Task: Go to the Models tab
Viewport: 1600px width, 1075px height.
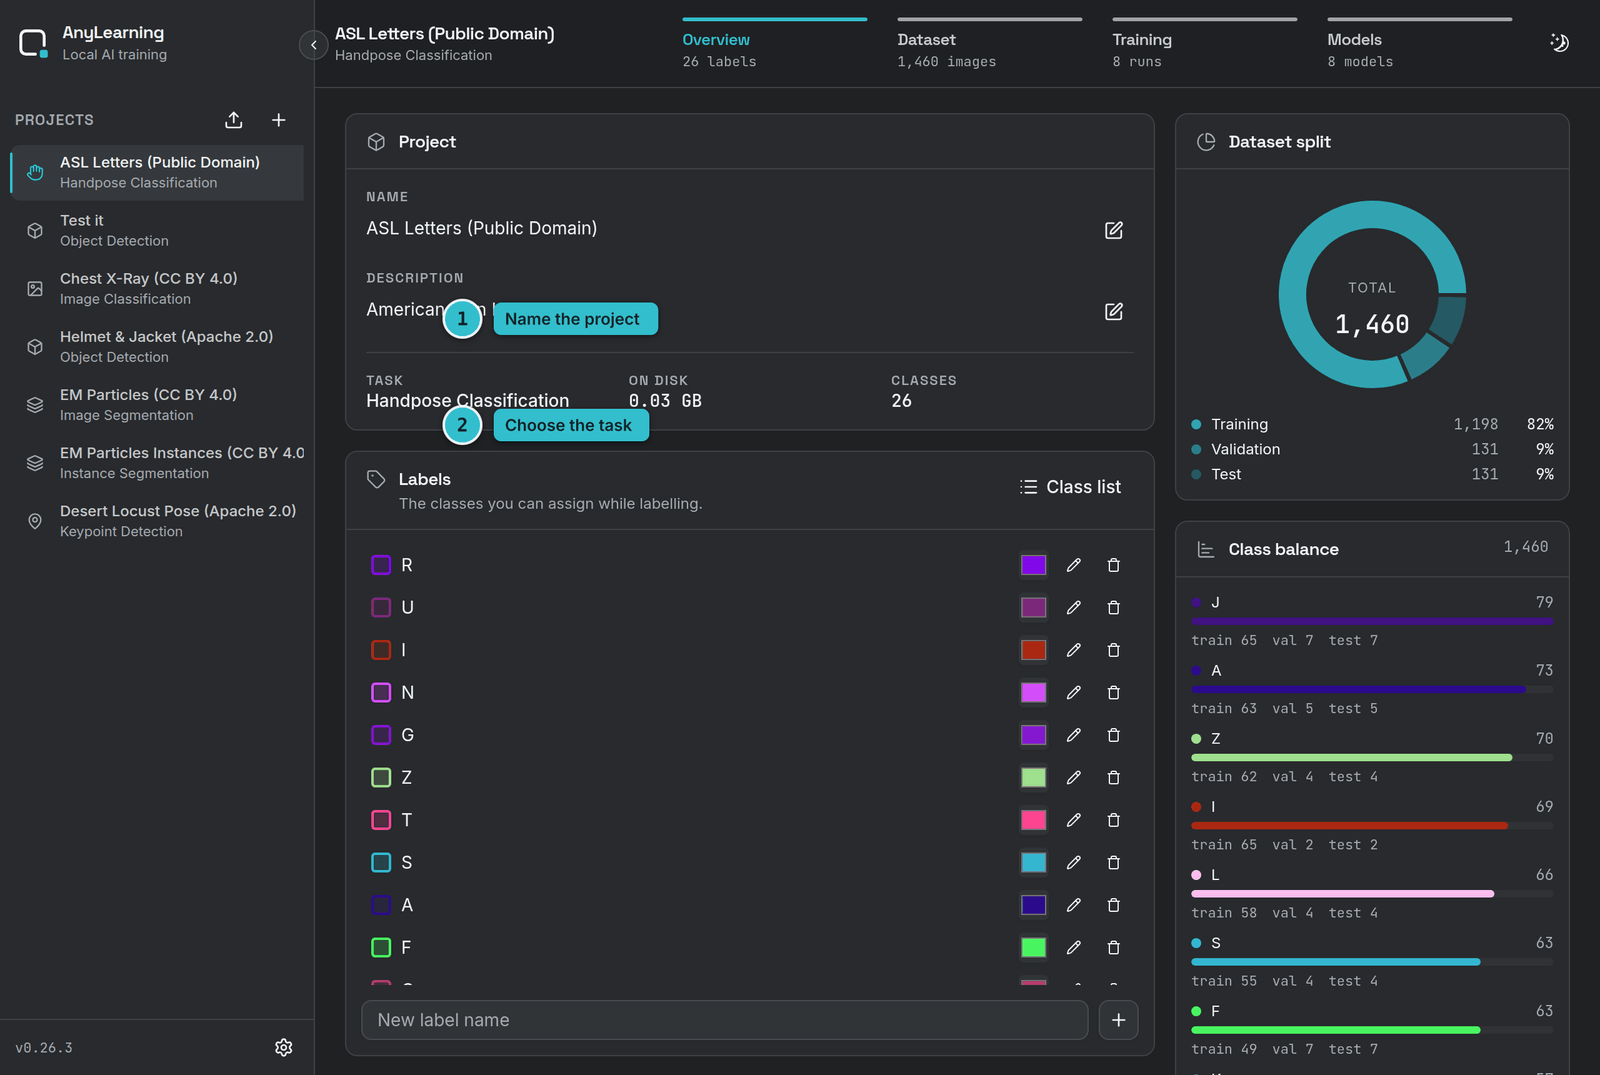Action: 1420,45
